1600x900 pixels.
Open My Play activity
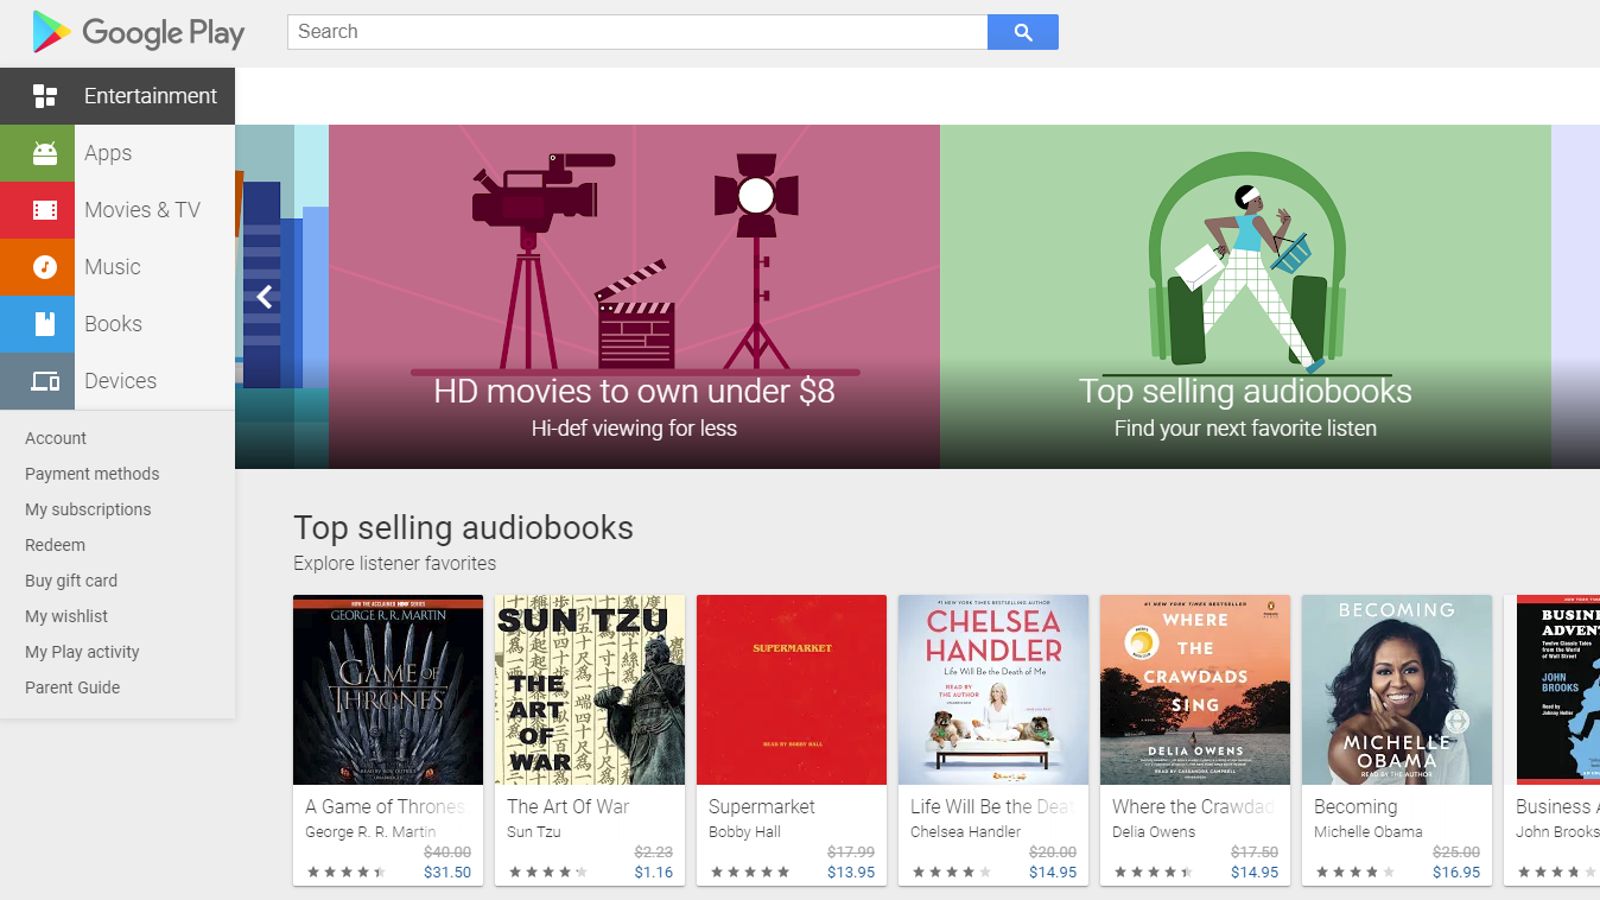pos(82,652)
